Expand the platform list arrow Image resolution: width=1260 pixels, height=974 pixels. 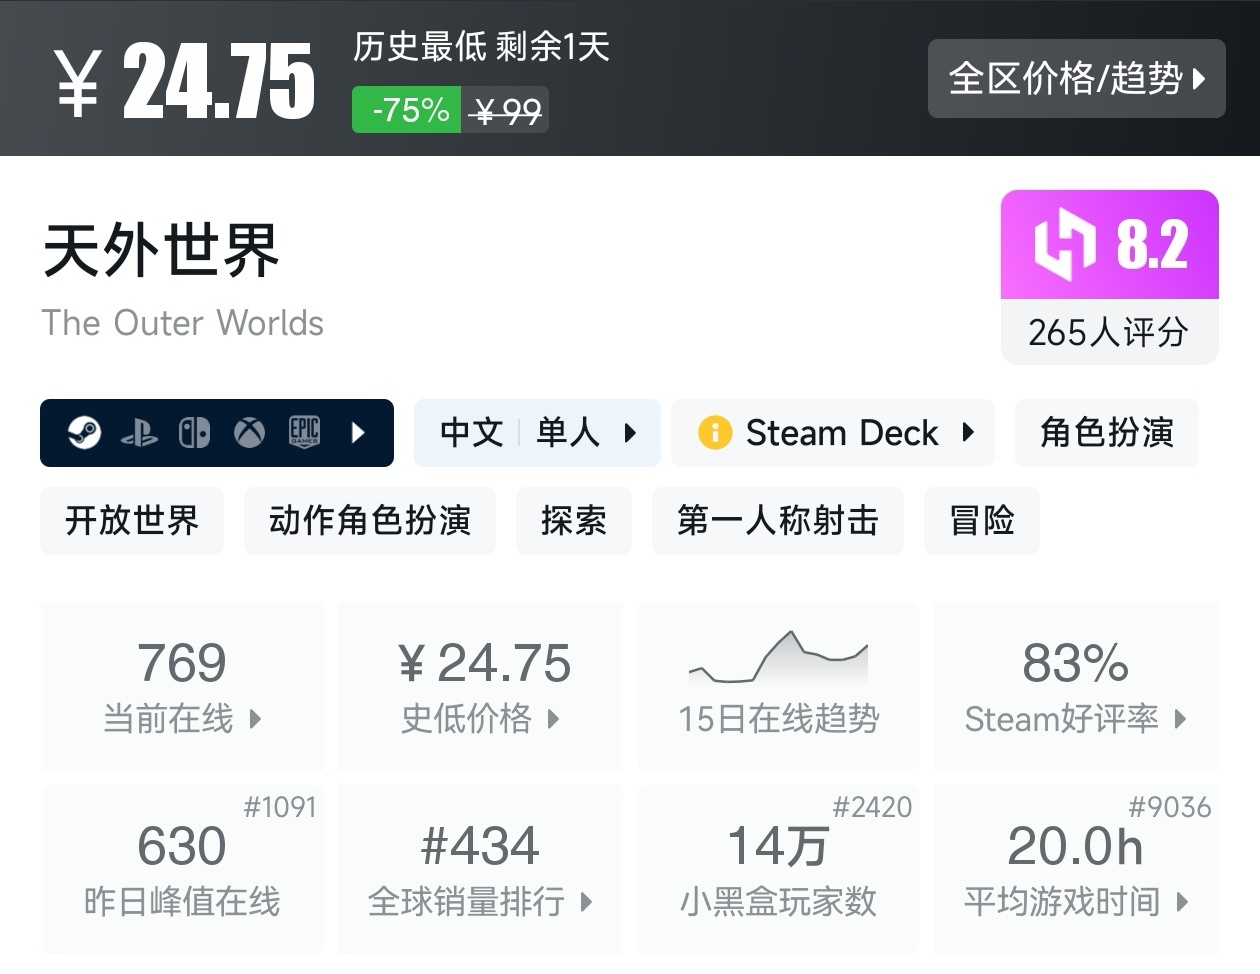click(358, 433)
